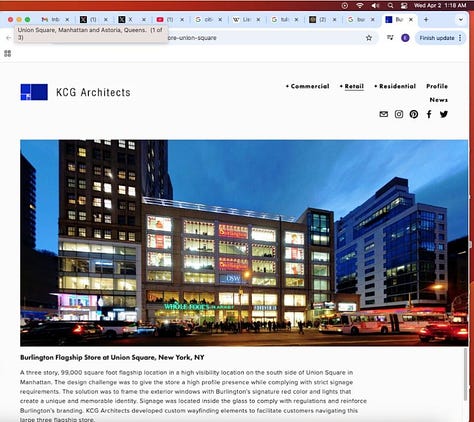Screen dimensions: 474x422
Task: Open the Instagram icon link
Action: tap(399, 114)
